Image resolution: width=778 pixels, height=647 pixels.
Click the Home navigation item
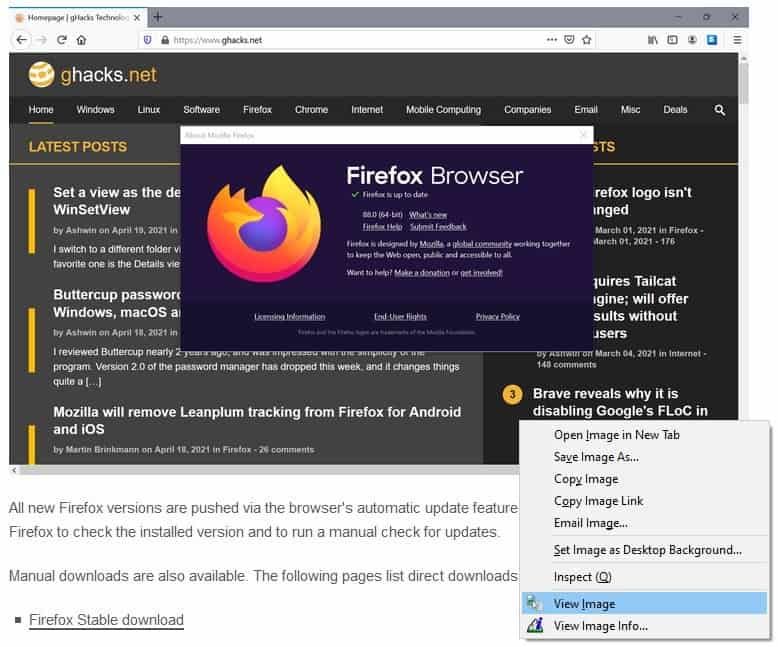[41, 110]
